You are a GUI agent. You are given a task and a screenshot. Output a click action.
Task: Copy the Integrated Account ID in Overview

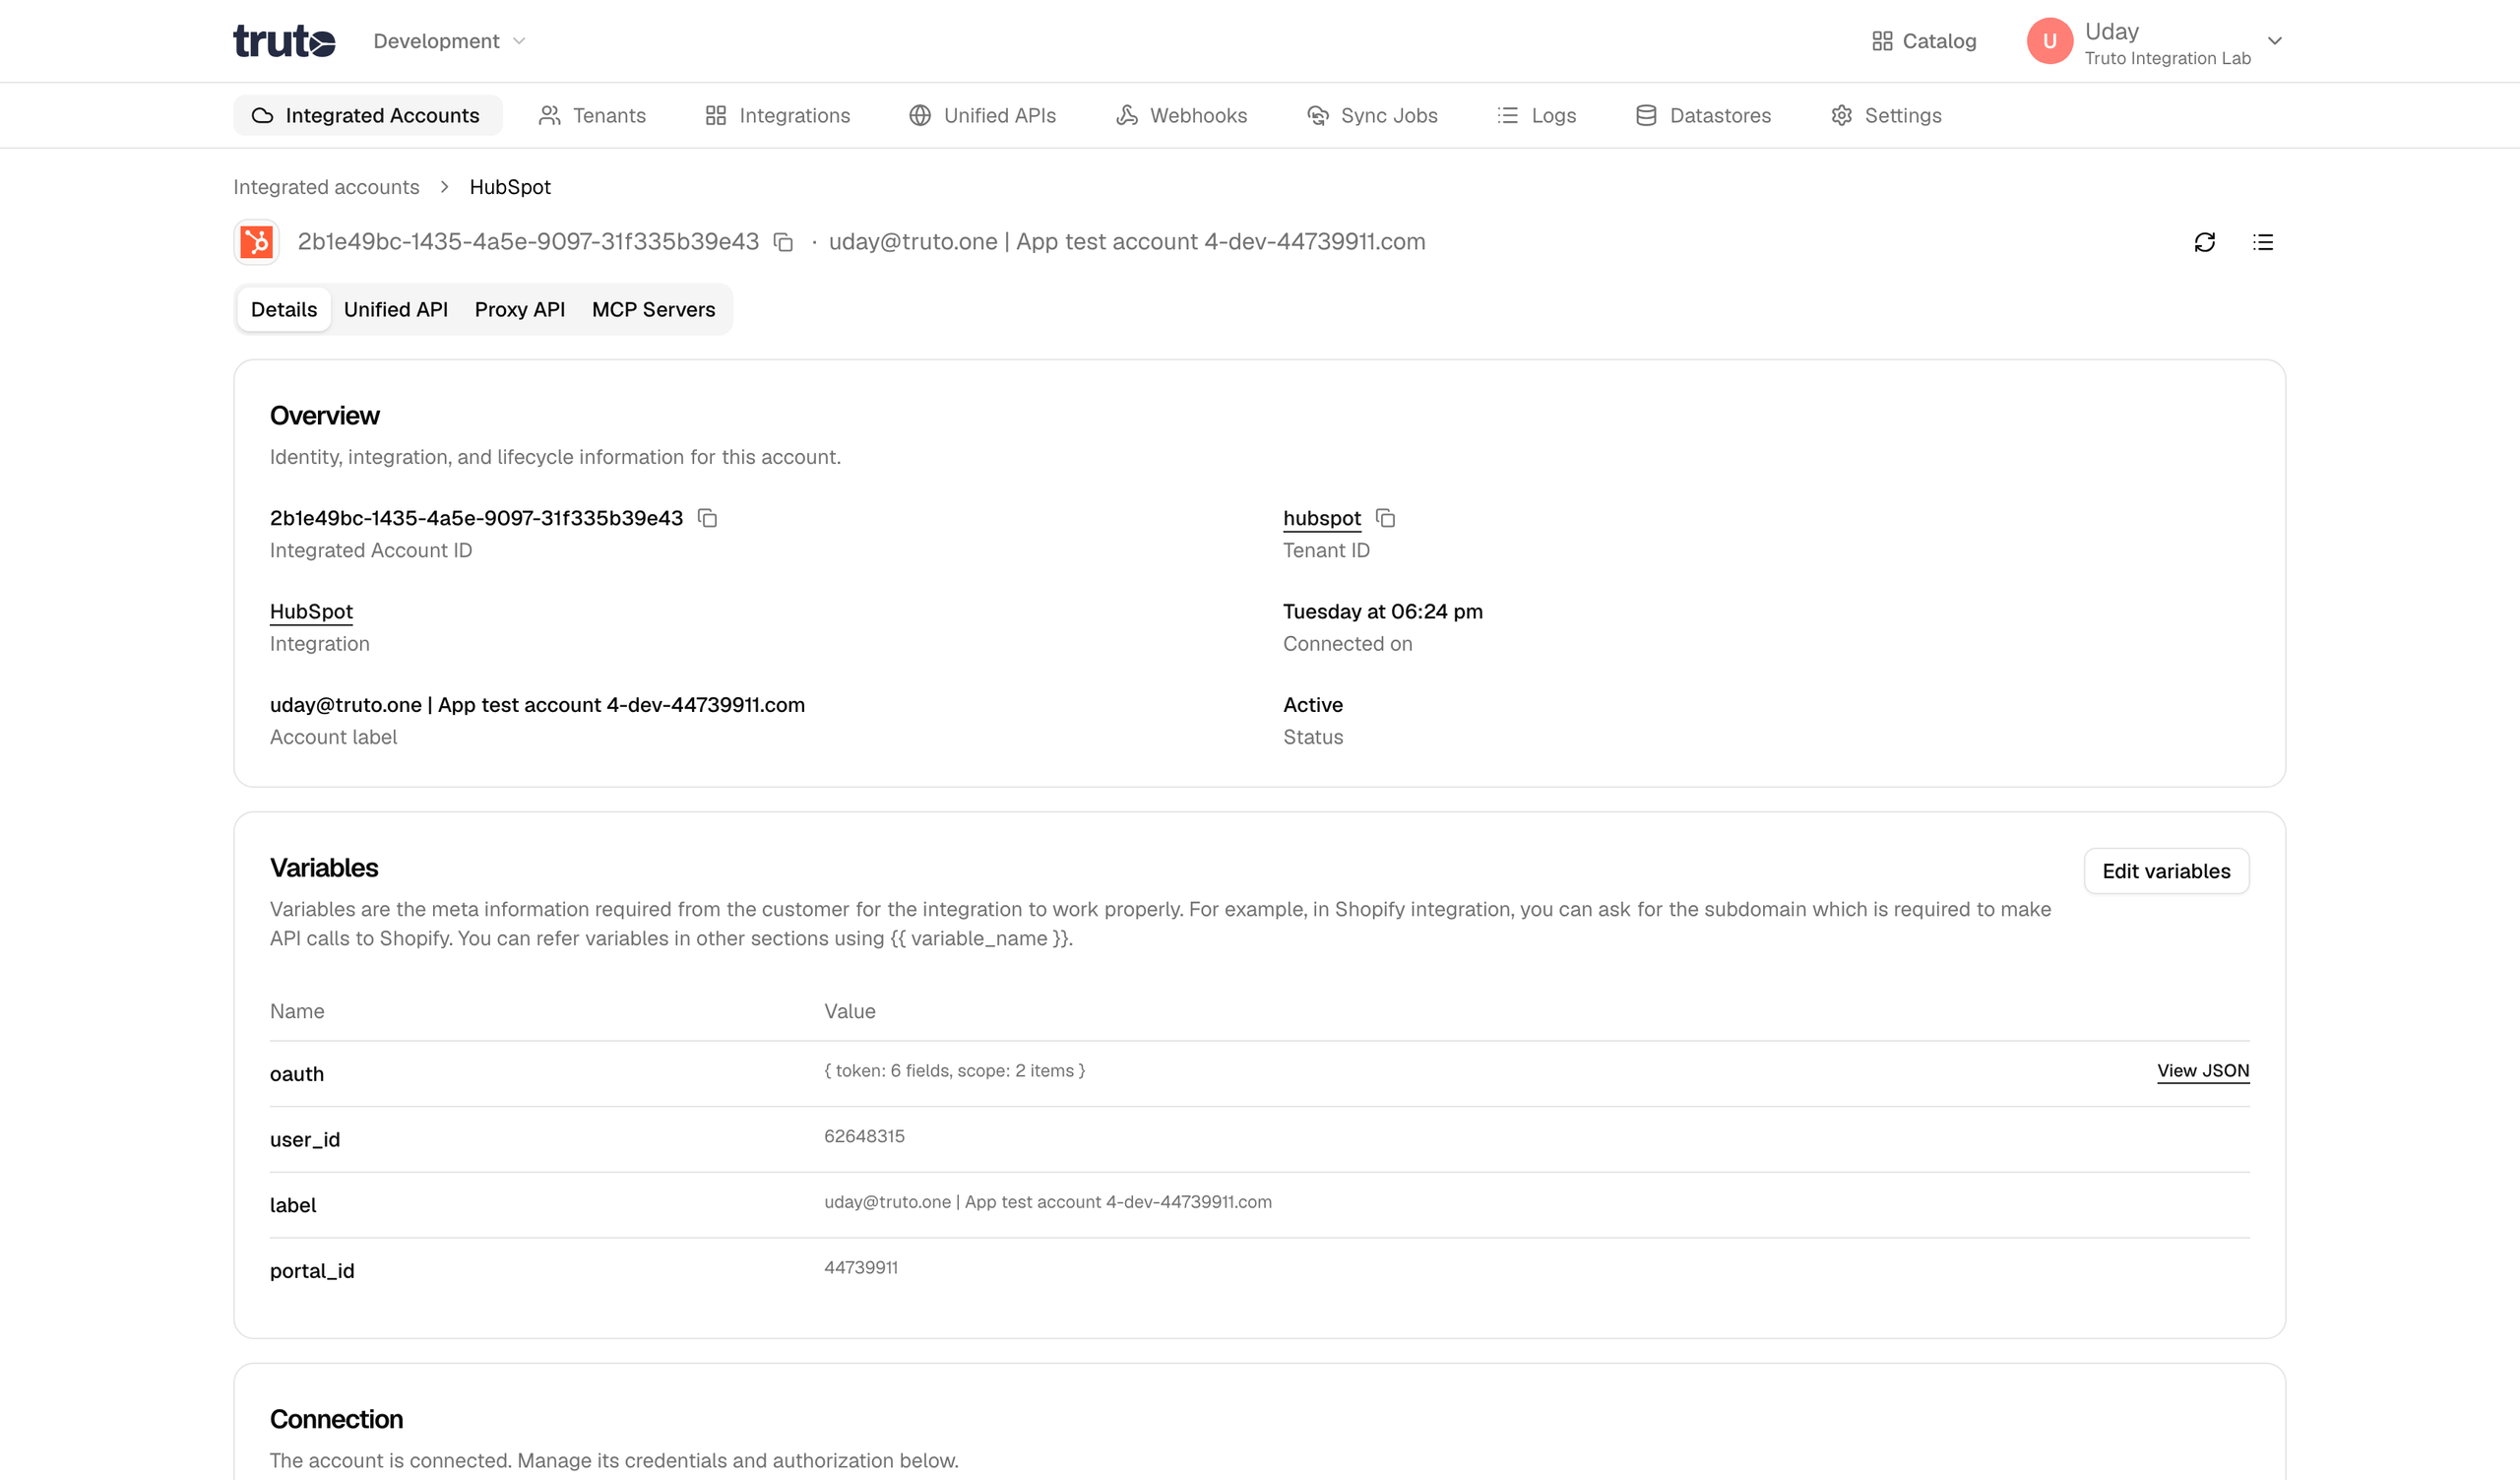click(x=707, y=518)
